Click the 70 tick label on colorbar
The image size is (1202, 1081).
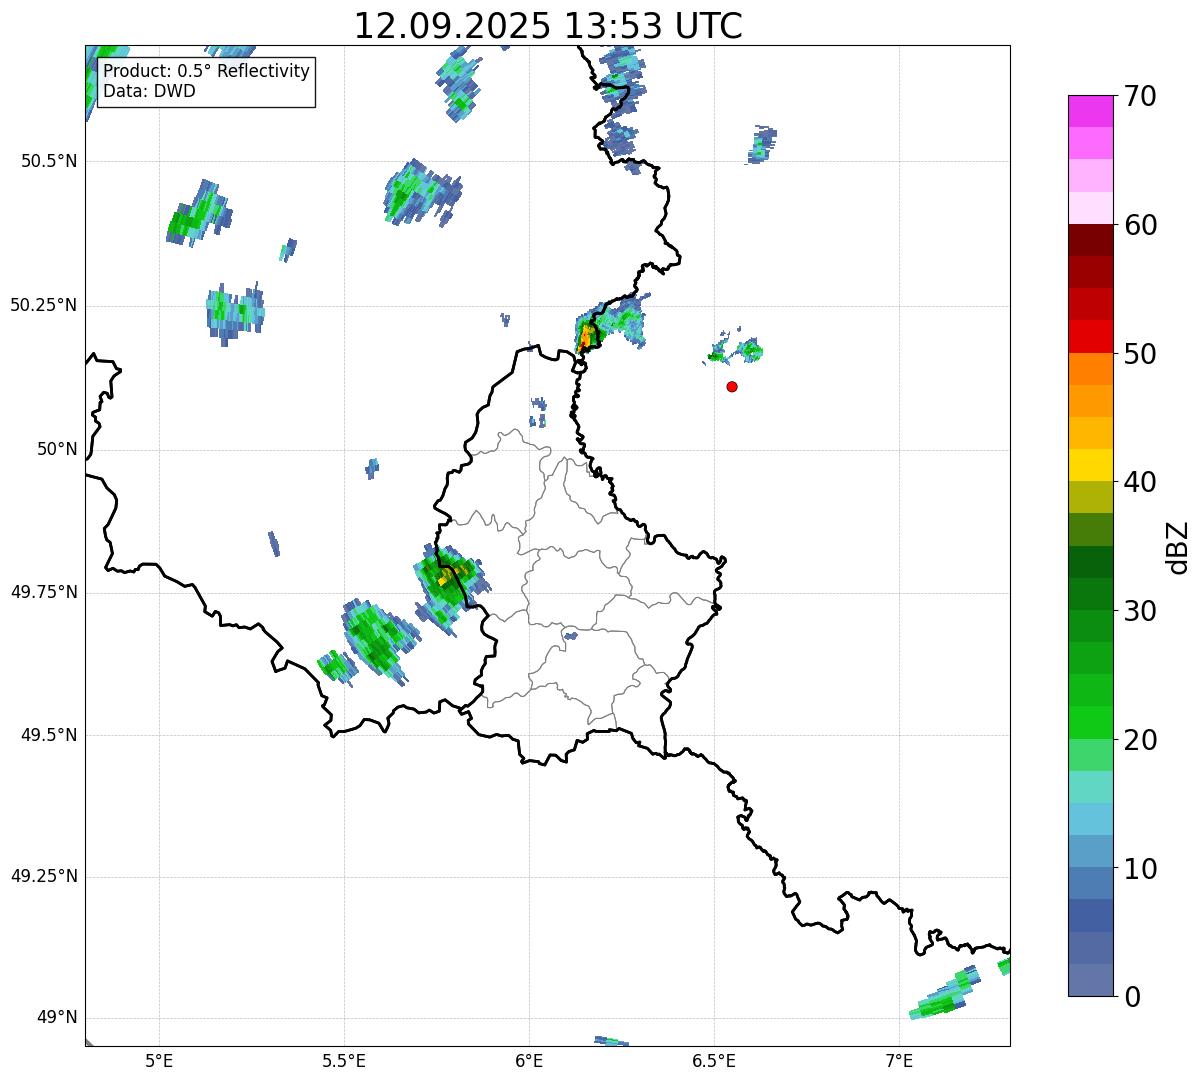(1140, 97)
